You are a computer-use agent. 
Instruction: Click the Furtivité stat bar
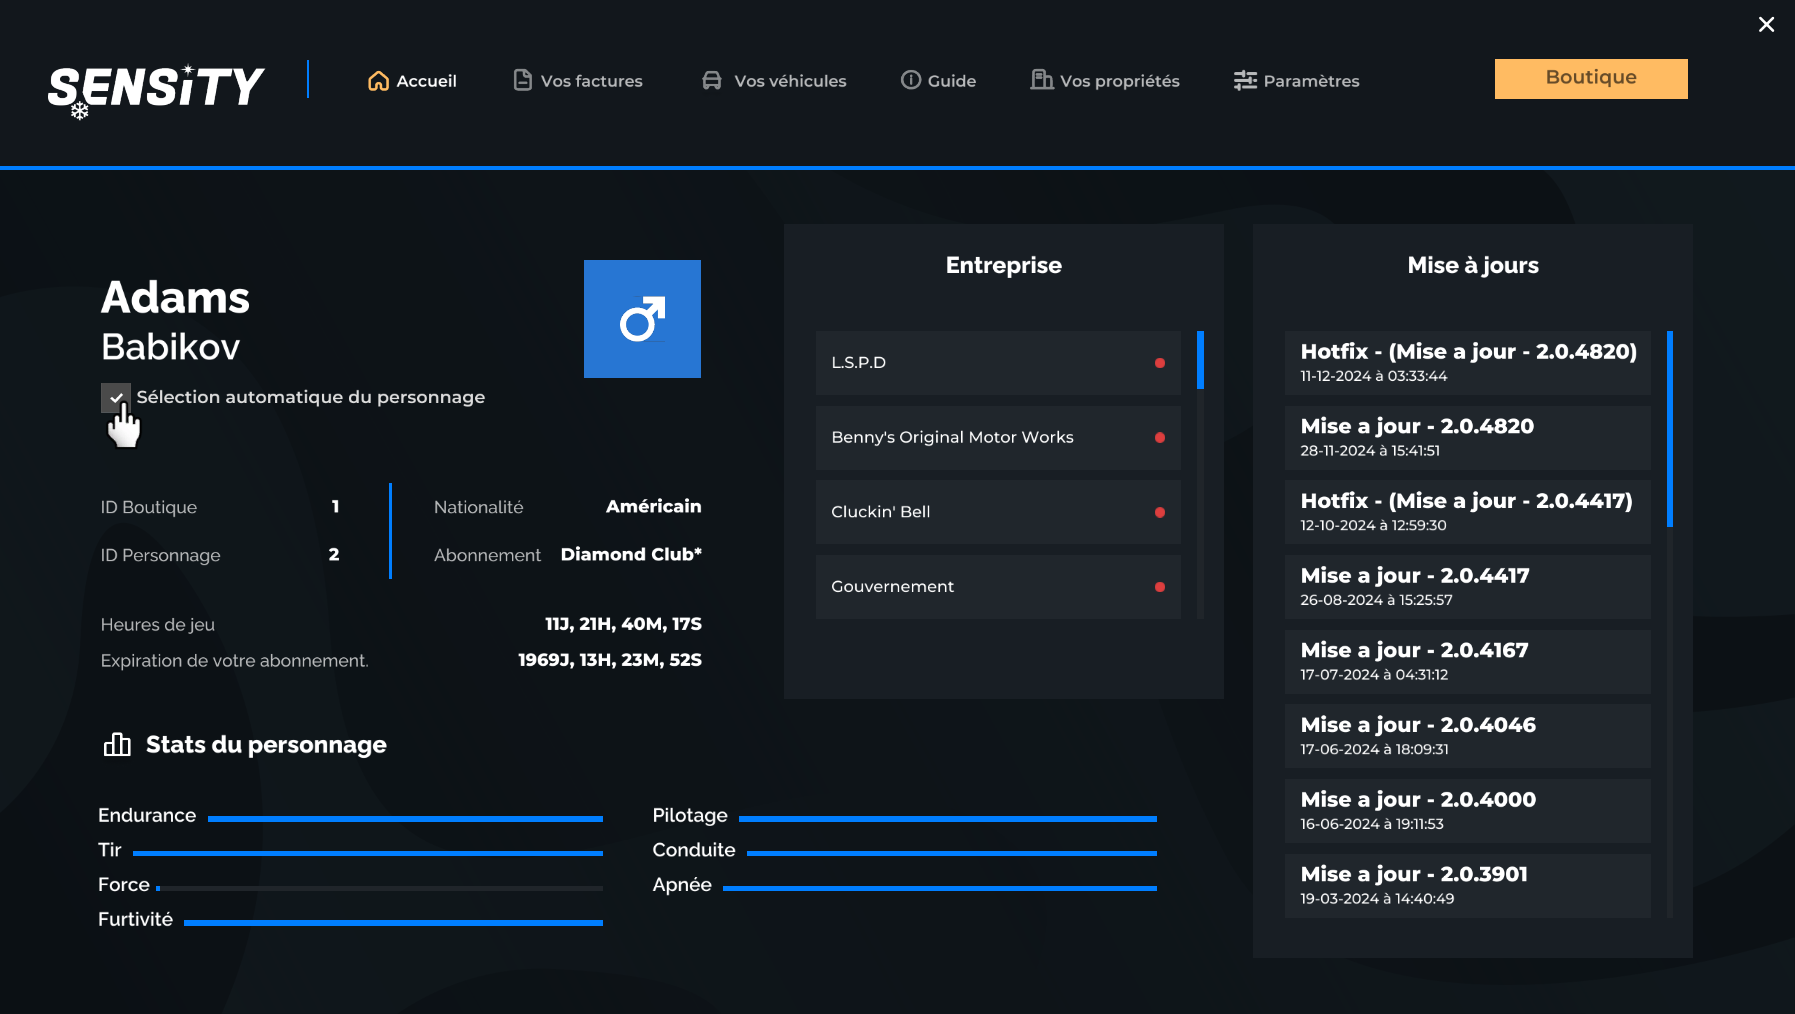pyautogui.click(x=393, y=923)
